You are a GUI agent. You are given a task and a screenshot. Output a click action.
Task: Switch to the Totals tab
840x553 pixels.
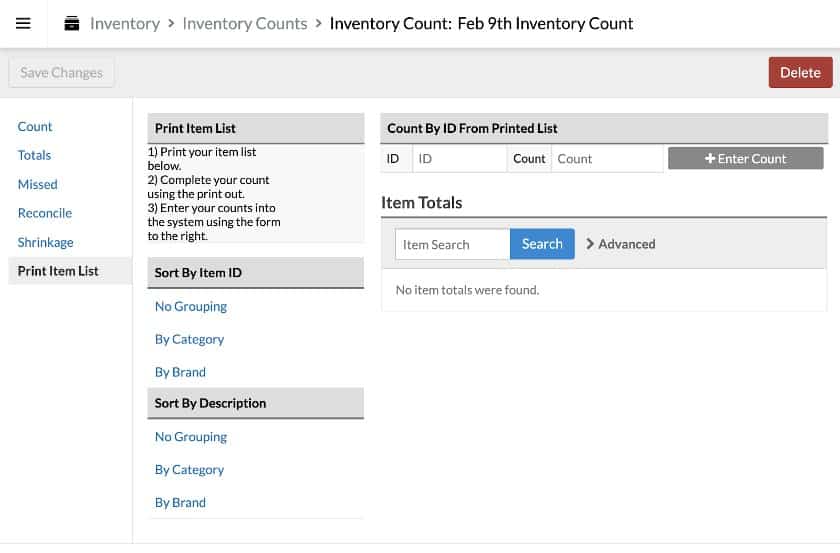tap(34, 155)
